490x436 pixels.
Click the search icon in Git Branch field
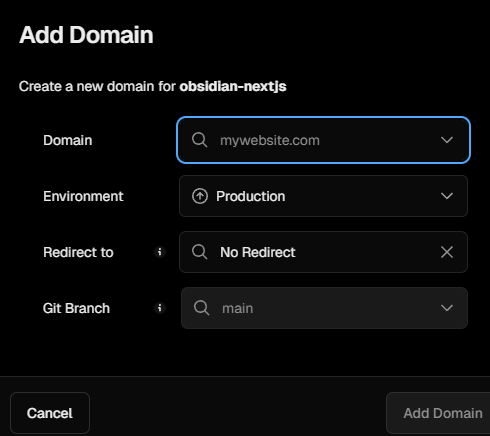(201, 308)
